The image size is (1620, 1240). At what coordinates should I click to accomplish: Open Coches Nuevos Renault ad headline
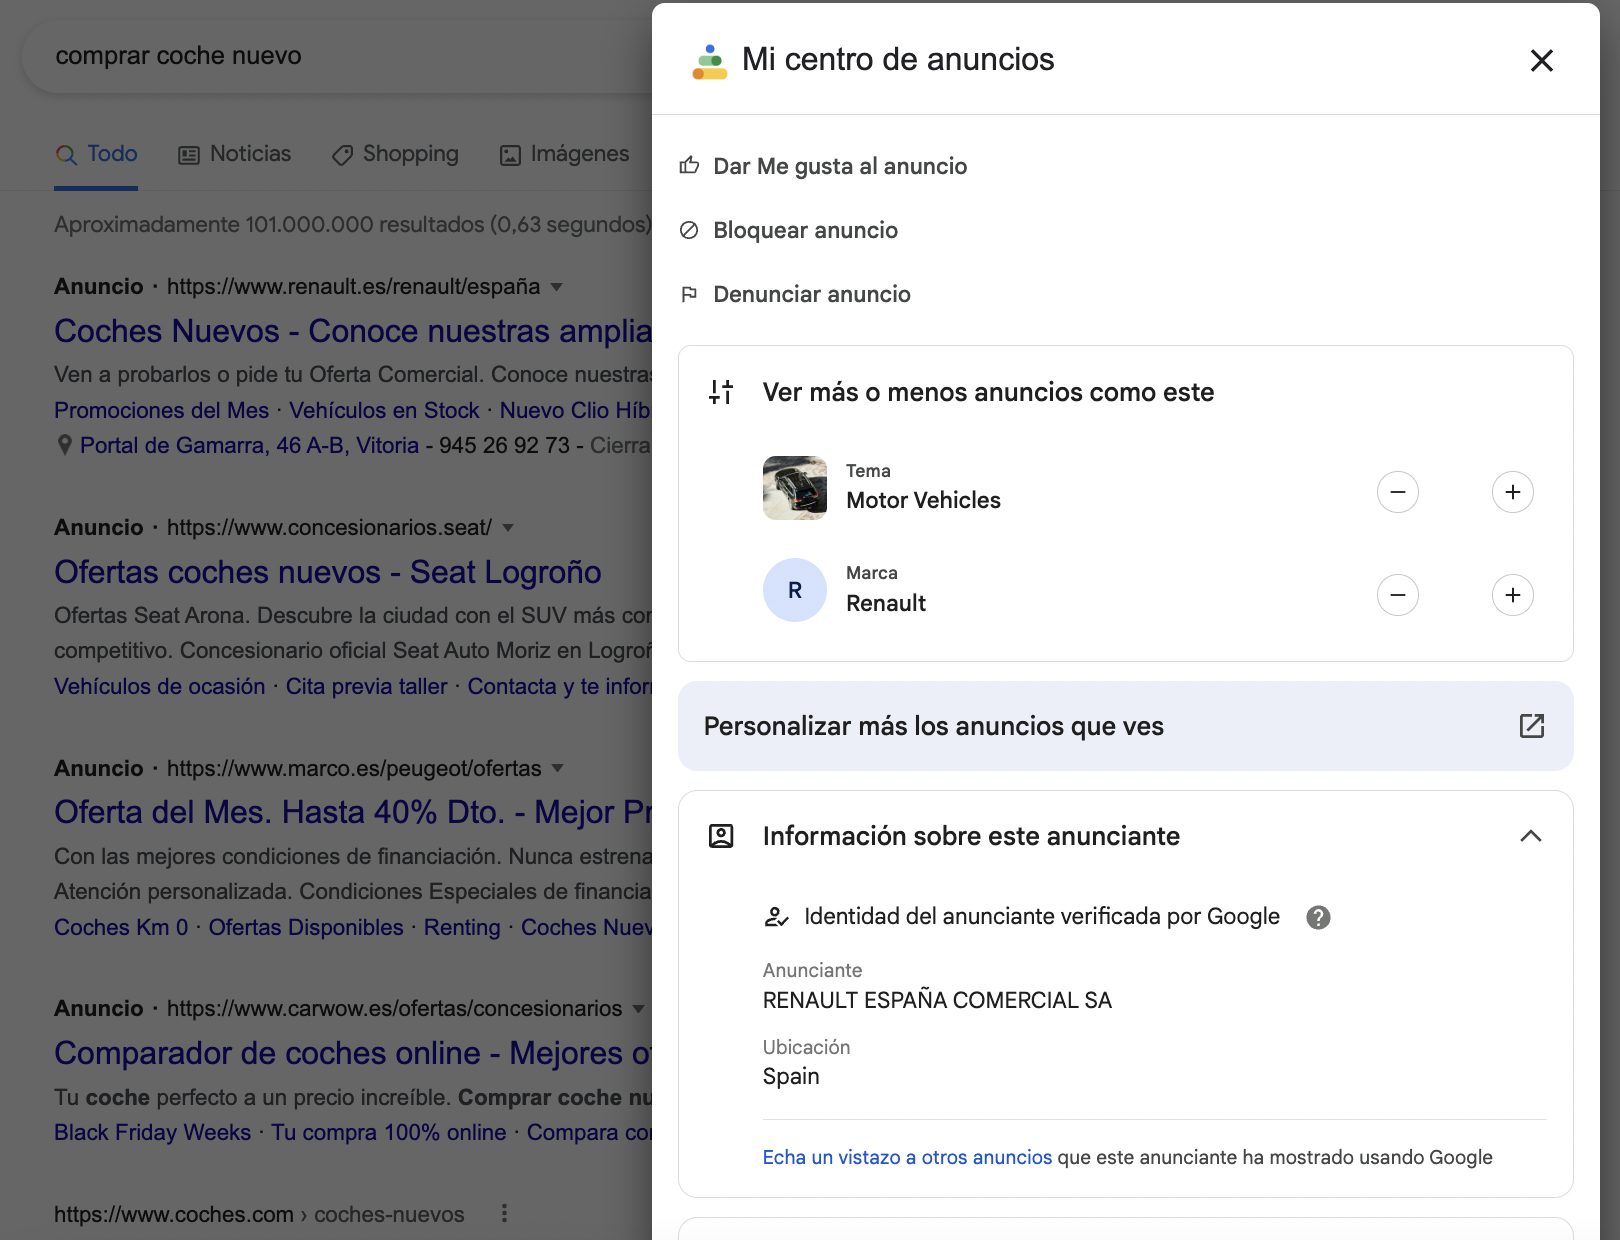tap(353, 331)
